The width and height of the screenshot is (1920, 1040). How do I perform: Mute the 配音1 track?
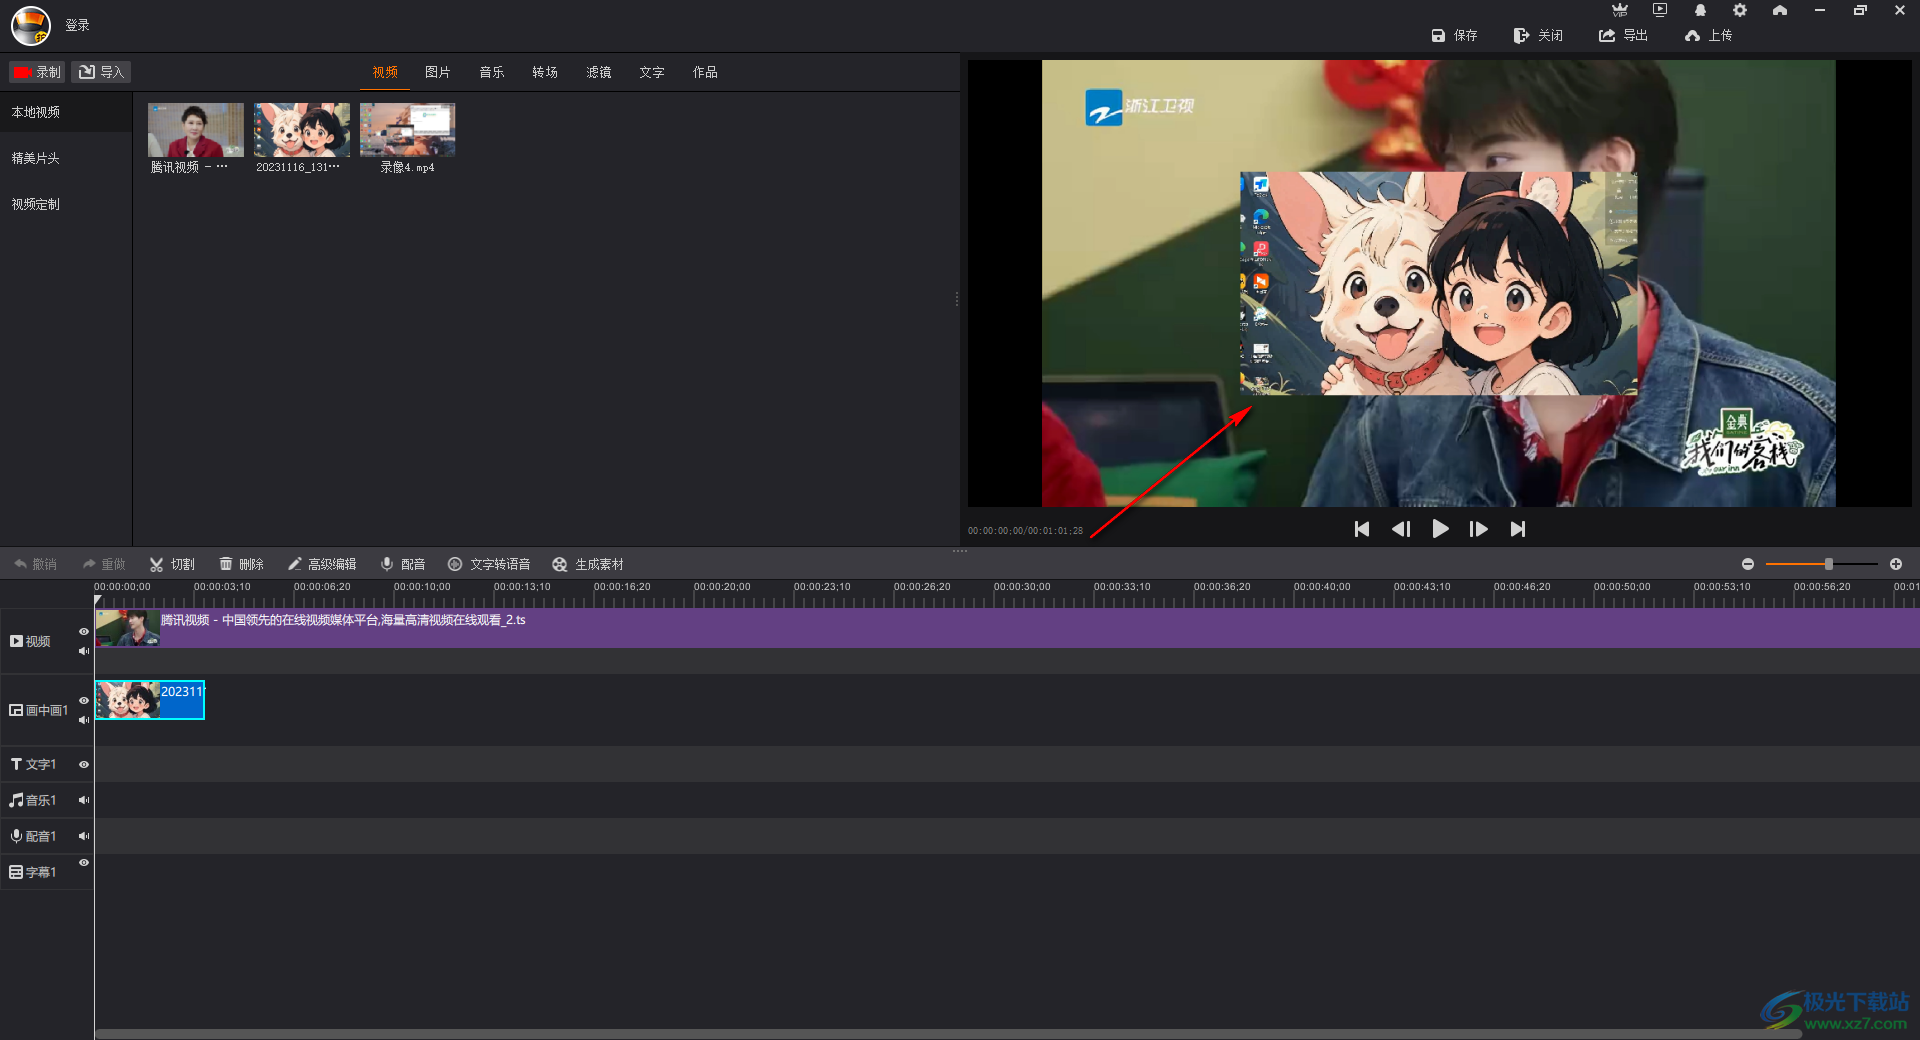84,836
